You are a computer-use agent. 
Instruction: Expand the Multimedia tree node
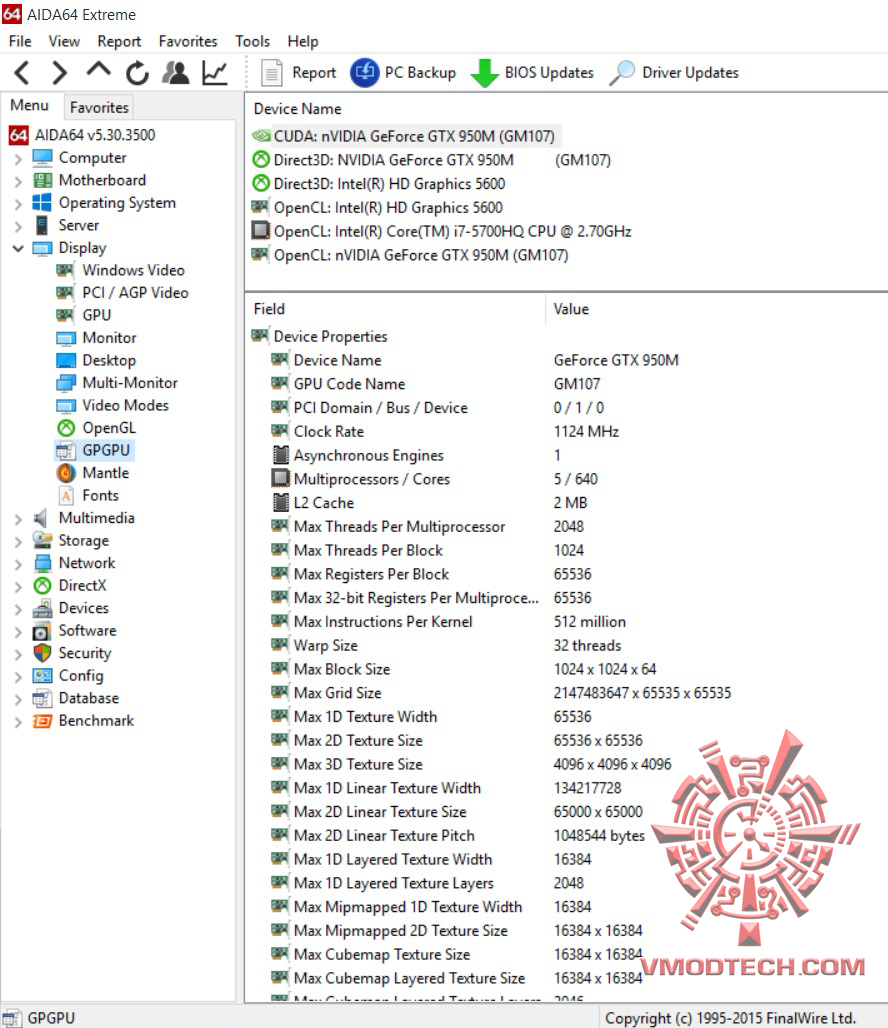tap(18, 519)
